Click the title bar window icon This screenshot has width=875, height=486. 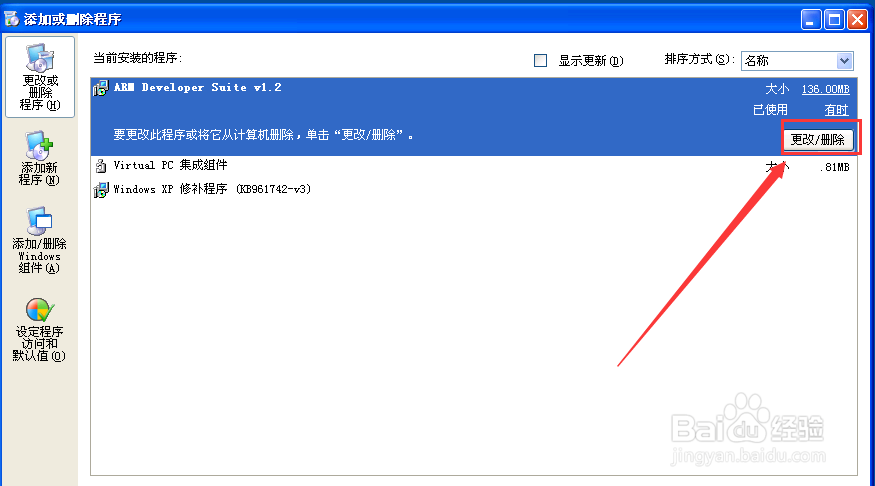[x=12, y=19]
